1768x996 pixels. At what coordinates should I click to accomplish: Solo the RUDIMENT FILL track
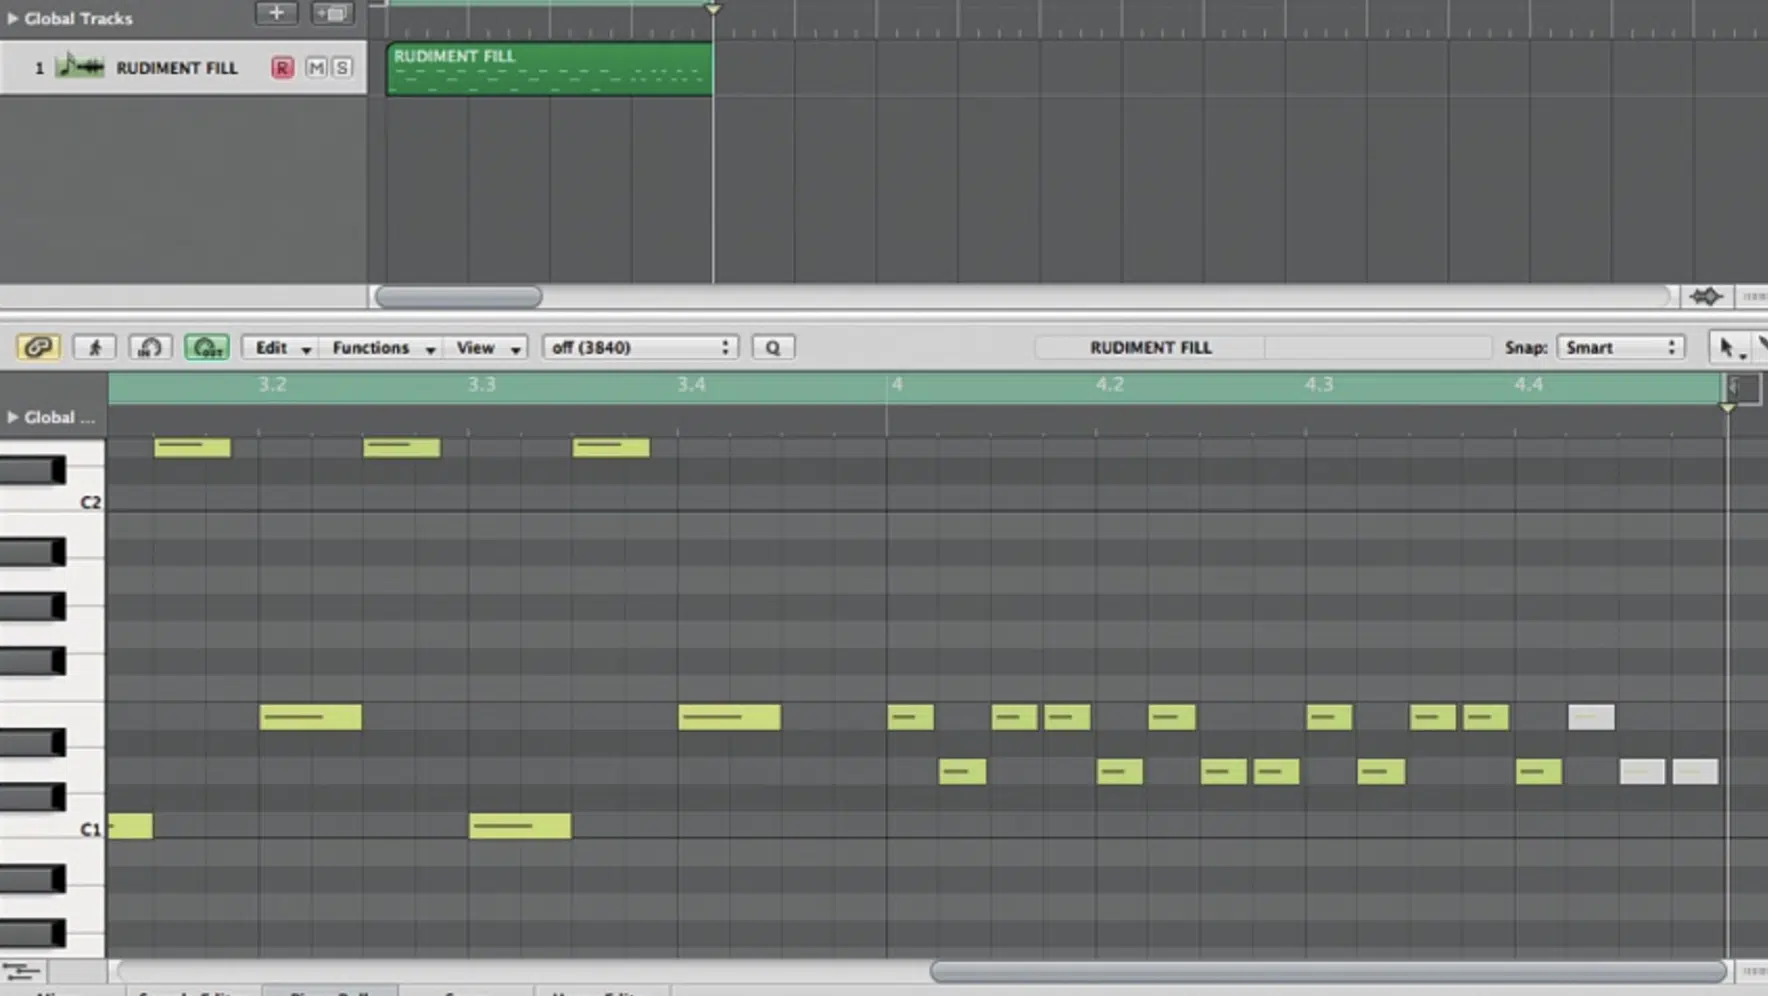(342, 67)
